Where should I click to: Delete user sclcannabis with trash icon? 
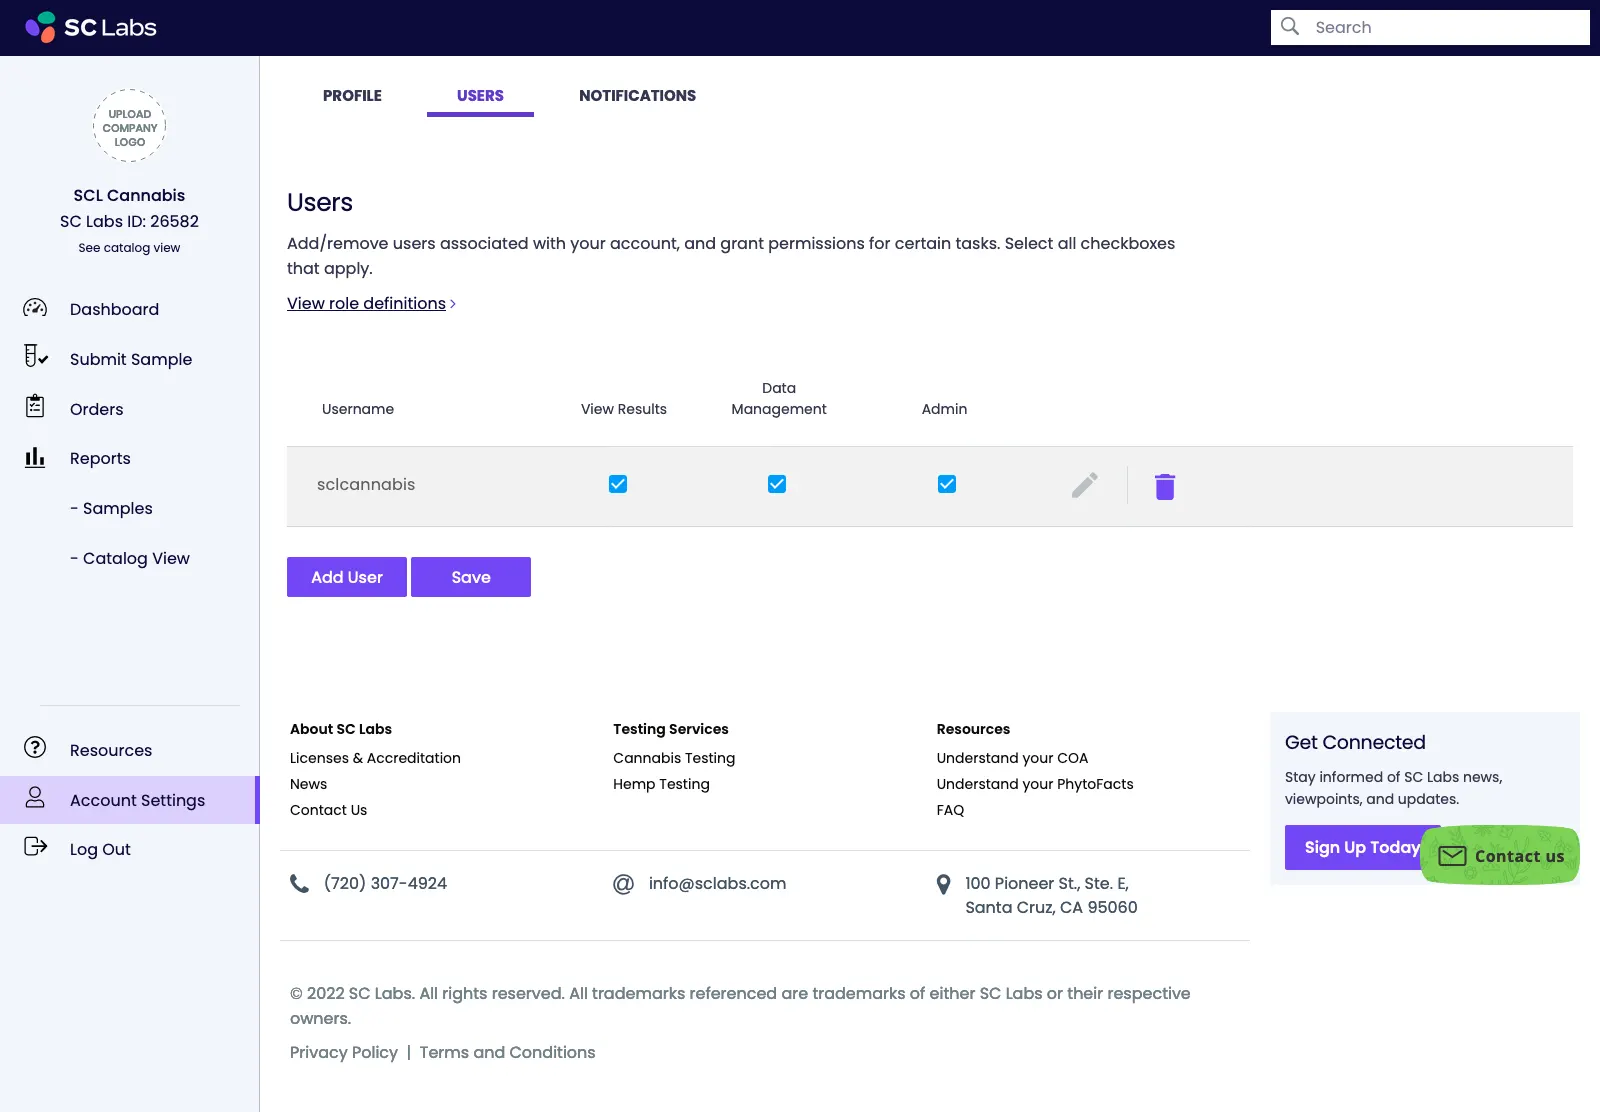[1165, 486]
